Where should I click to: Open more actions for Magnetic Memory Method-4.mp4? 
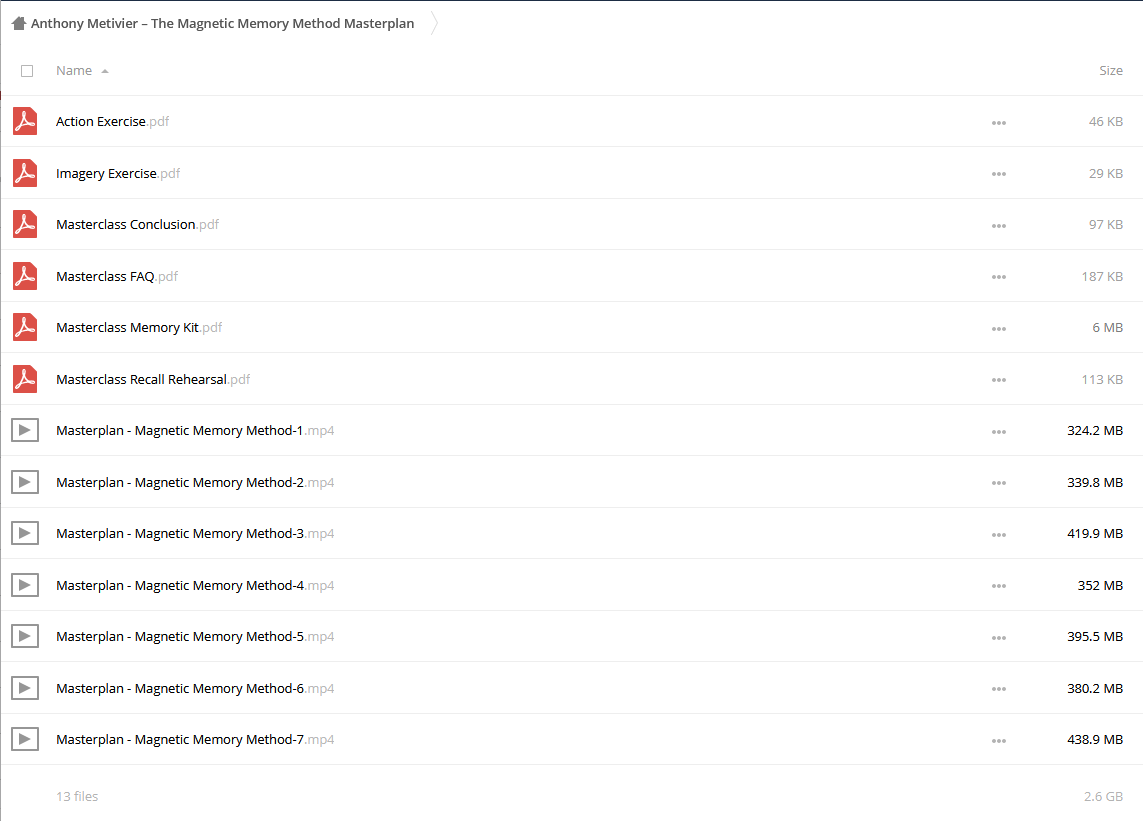point(999,586)
